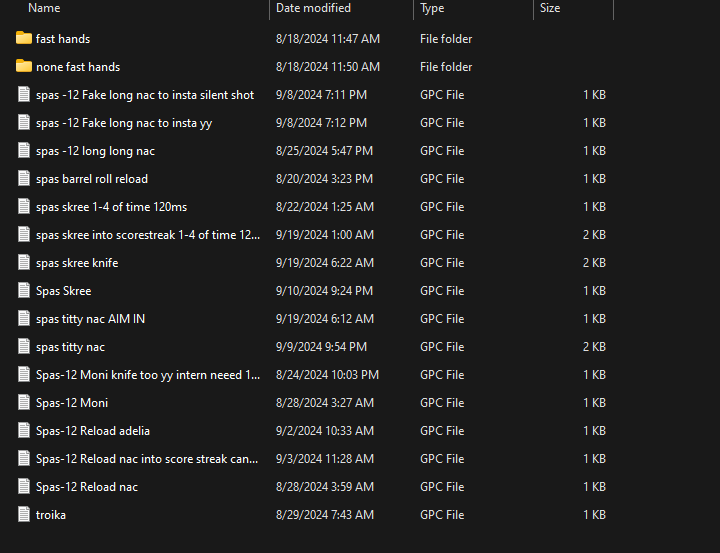
Task: Click the 'fast hands' folder icon
Action: coord(24,39)
